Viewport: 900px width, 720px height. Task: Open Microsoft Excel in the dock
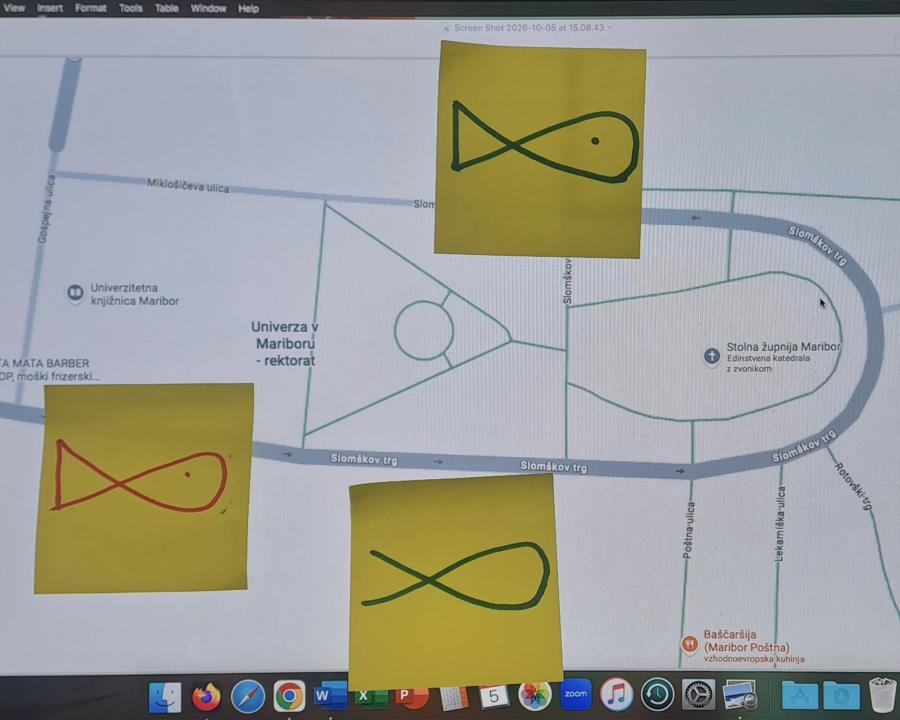(x=370, y=696)
